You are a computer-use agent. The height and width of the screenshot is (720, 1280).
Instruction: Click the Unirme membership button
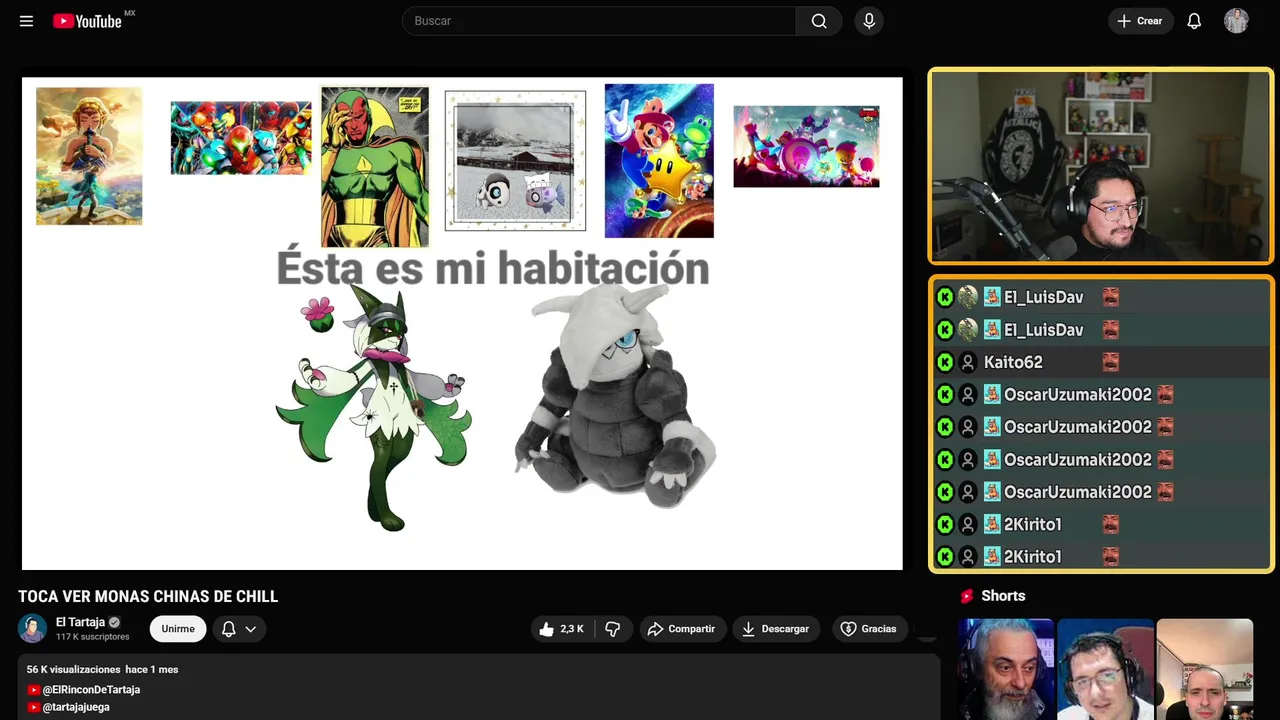(x=178, y=629)
